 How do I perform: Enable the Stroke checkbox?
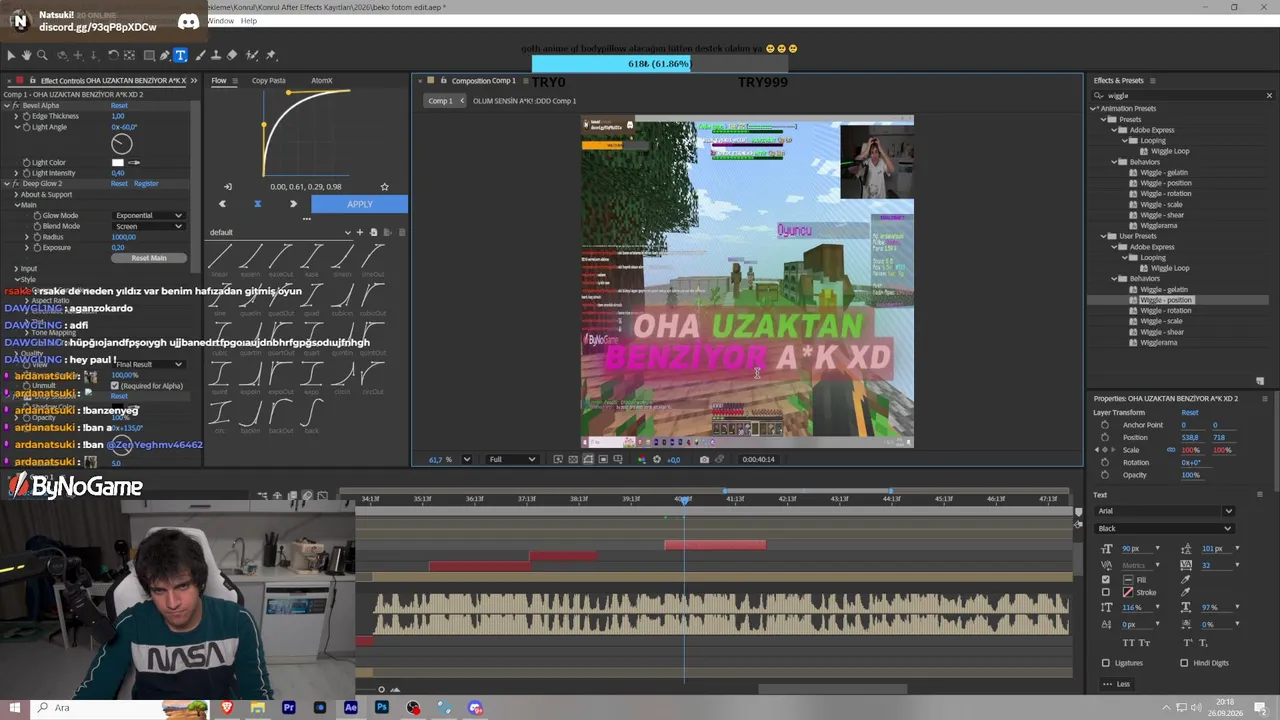1105,592
